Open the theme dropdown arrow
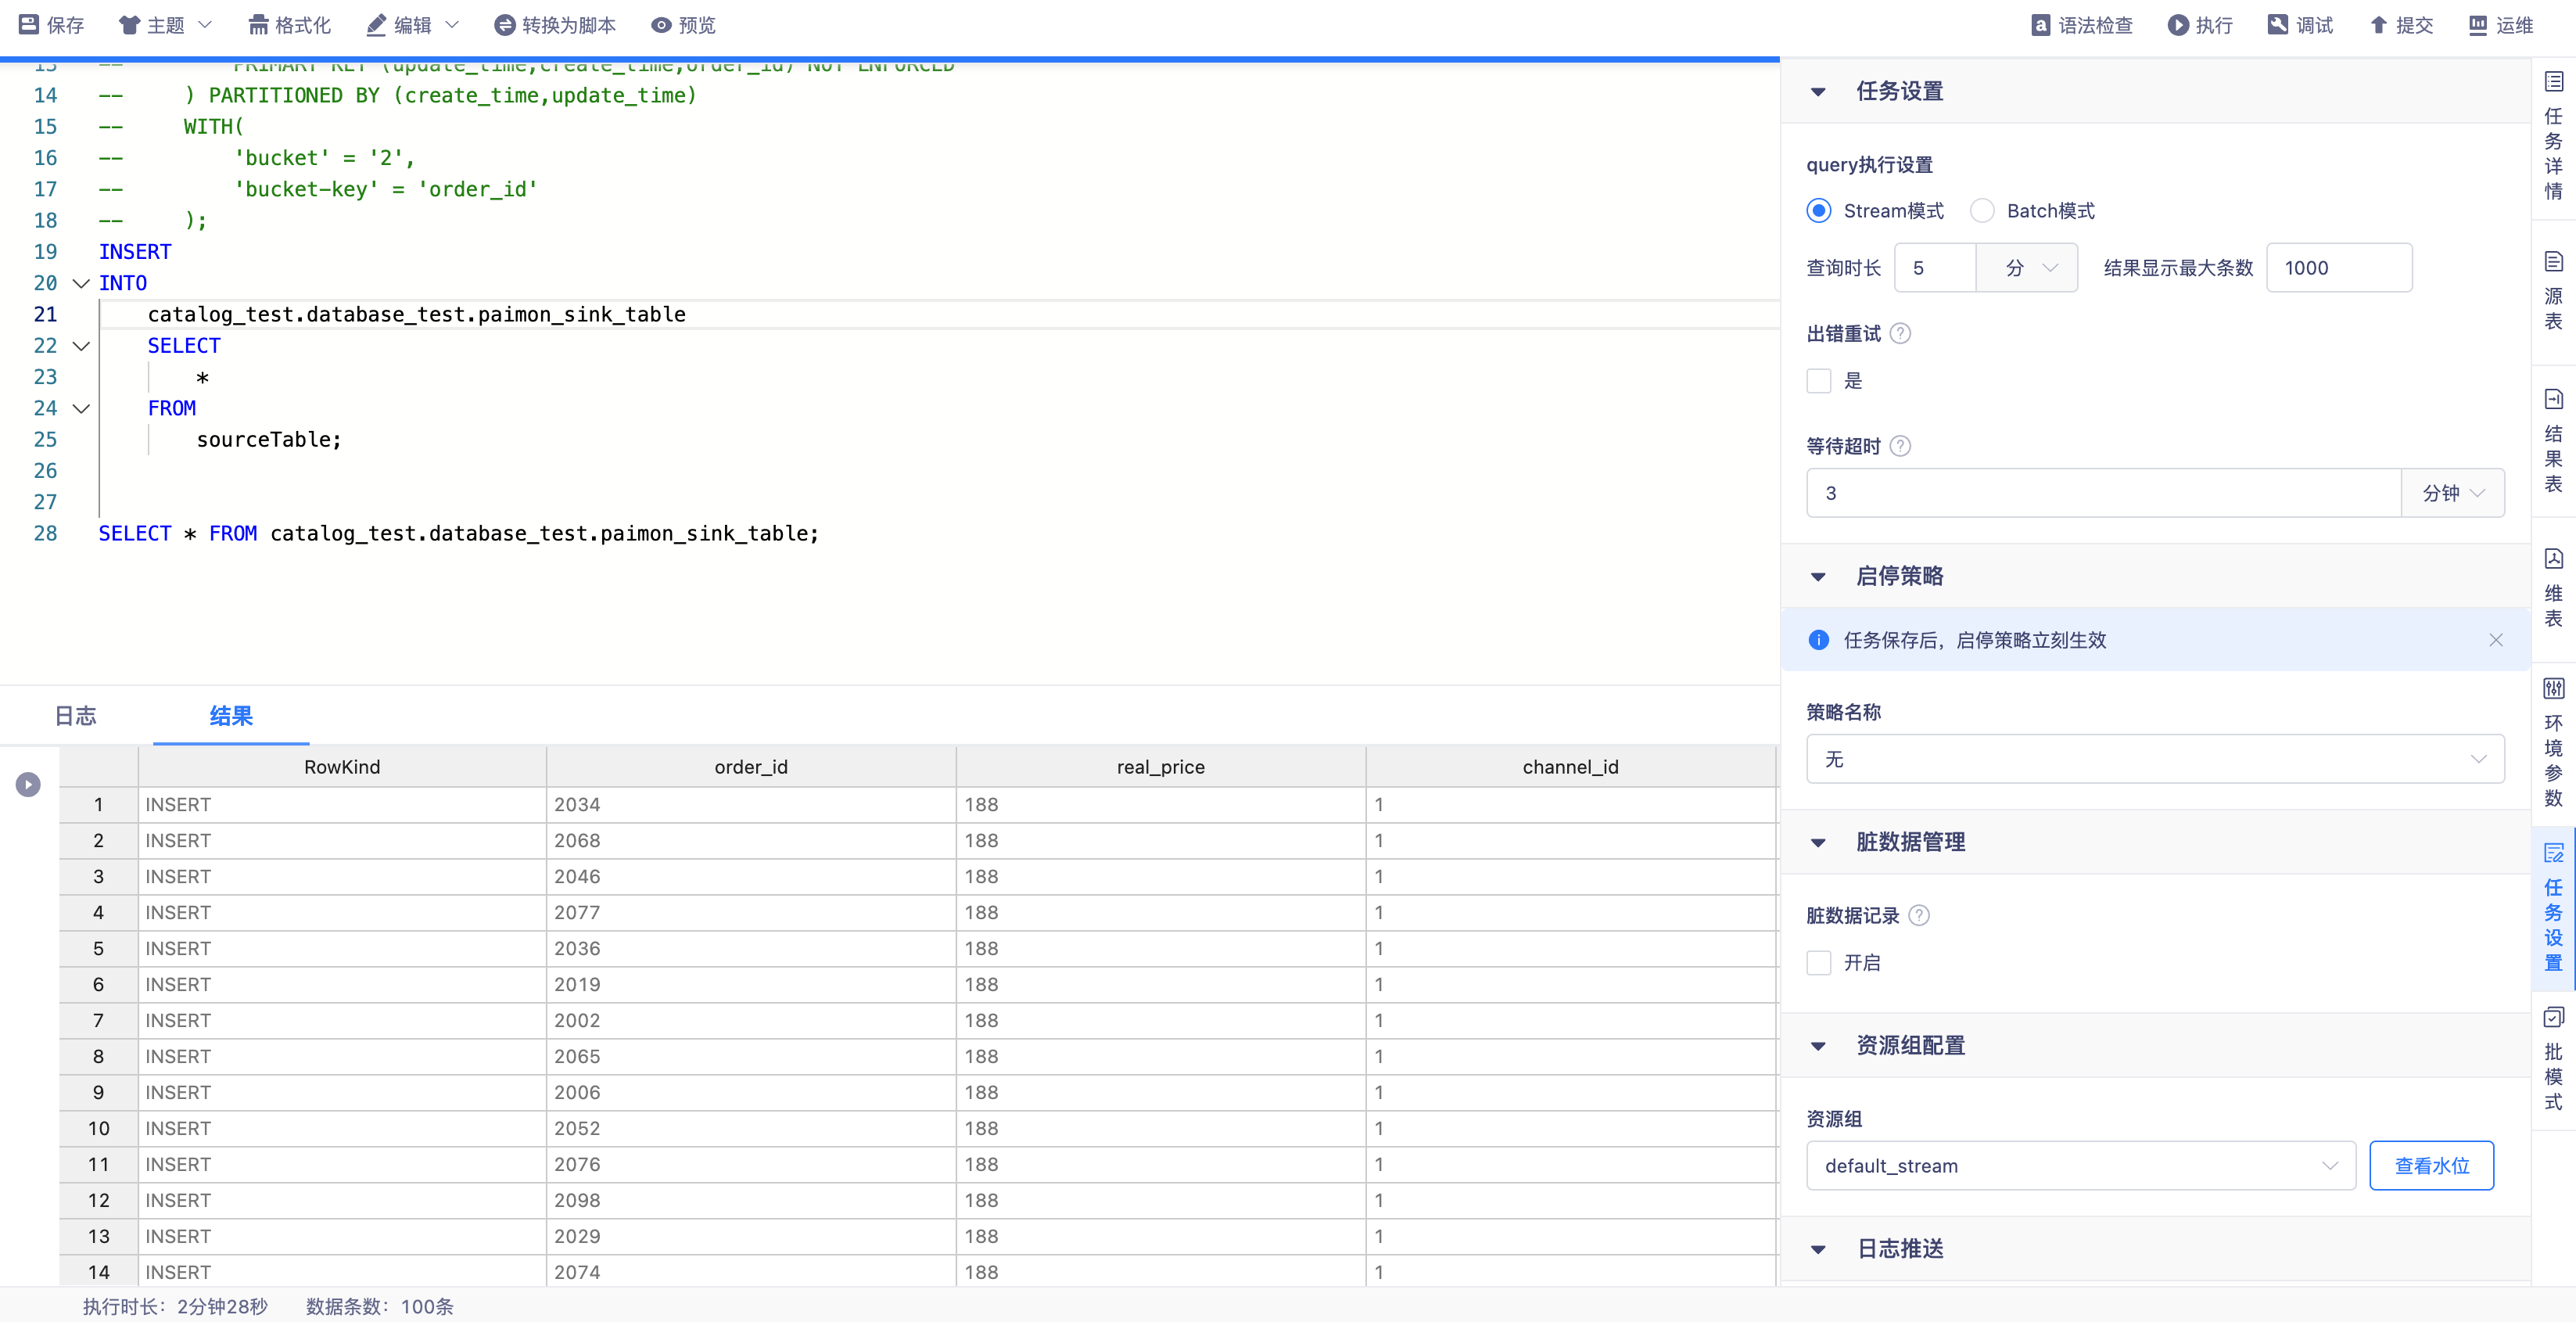2576x1322 pixels. (205, 25)
